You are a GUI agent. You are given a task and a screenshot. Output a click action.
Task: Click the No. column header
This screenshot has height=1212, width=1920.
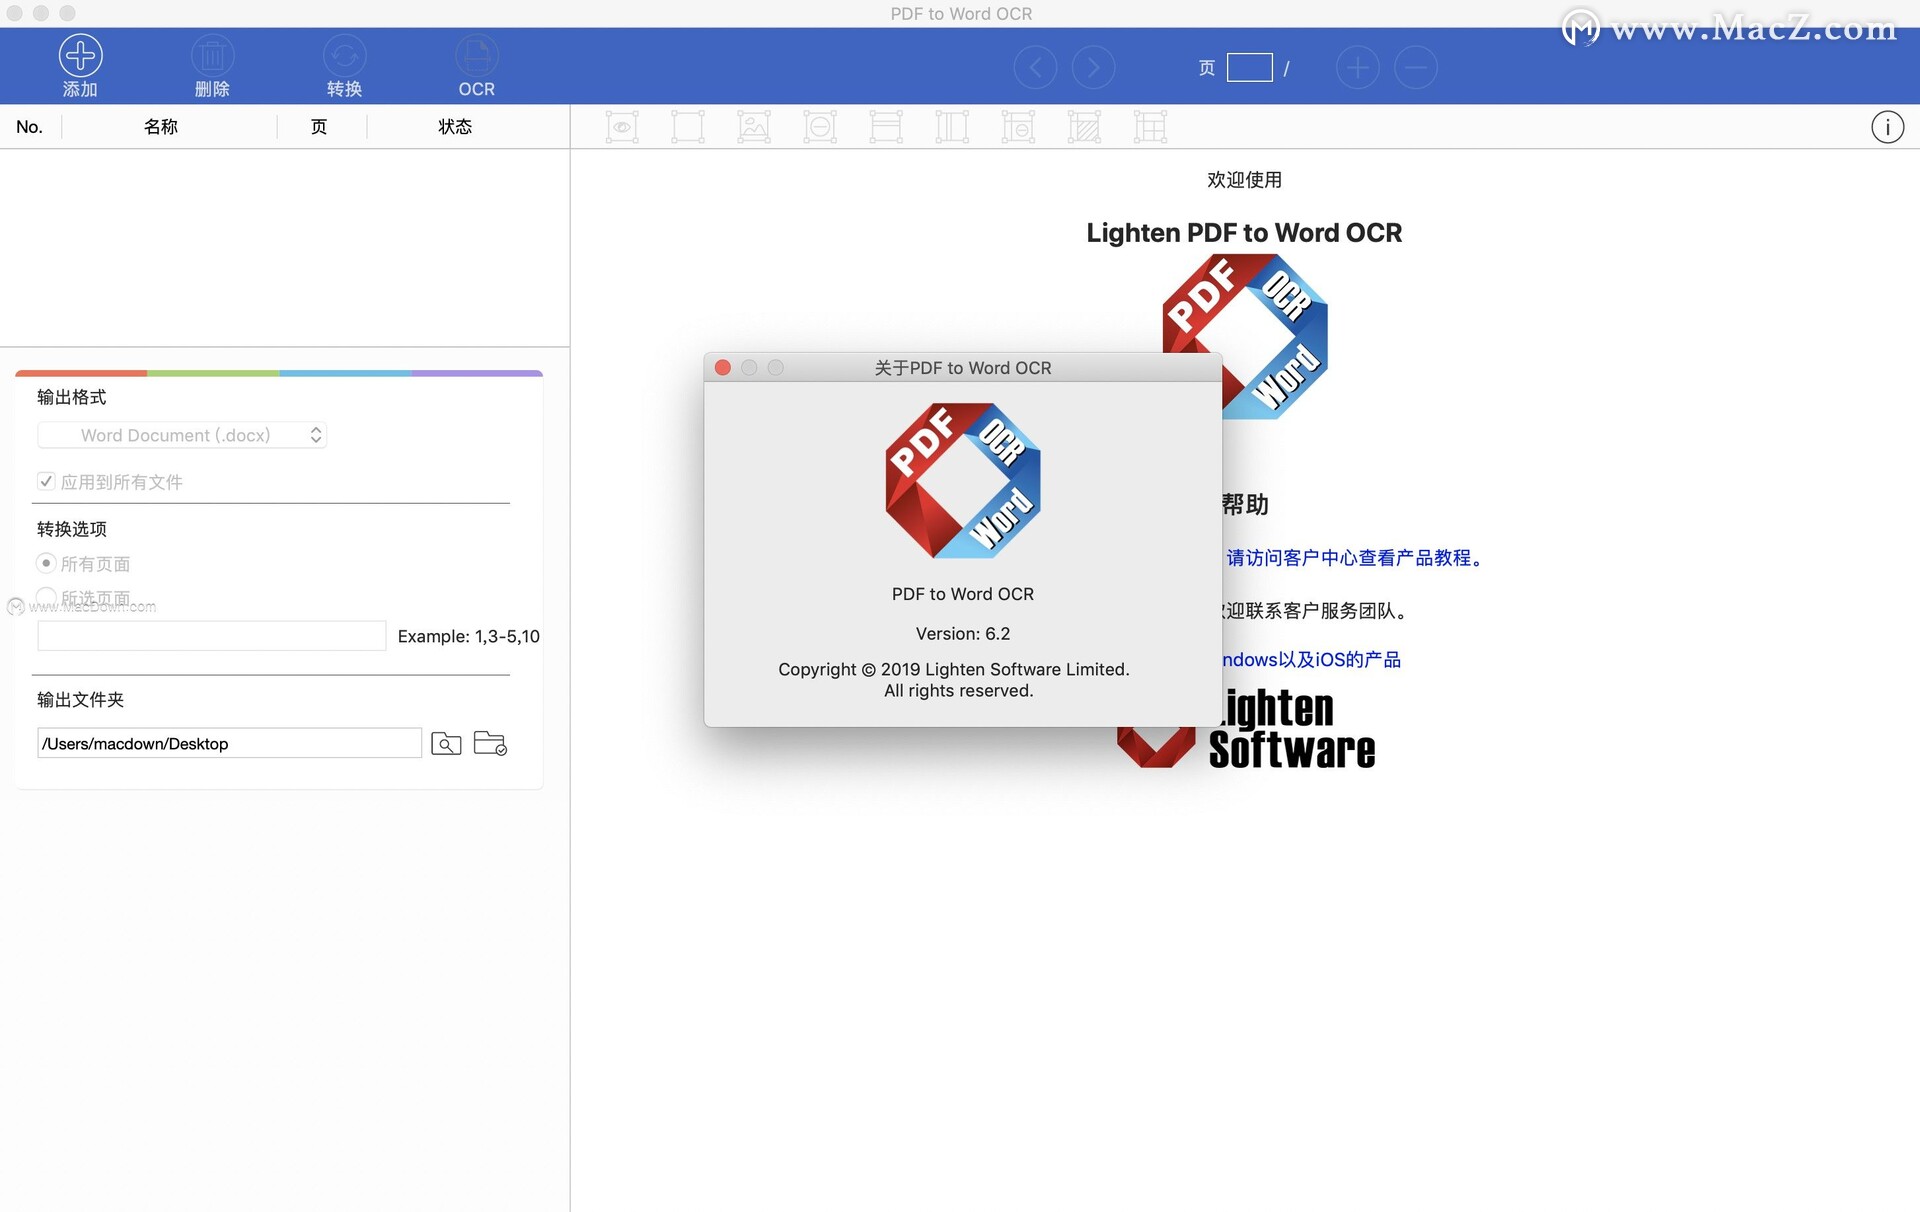coord(29,127)
